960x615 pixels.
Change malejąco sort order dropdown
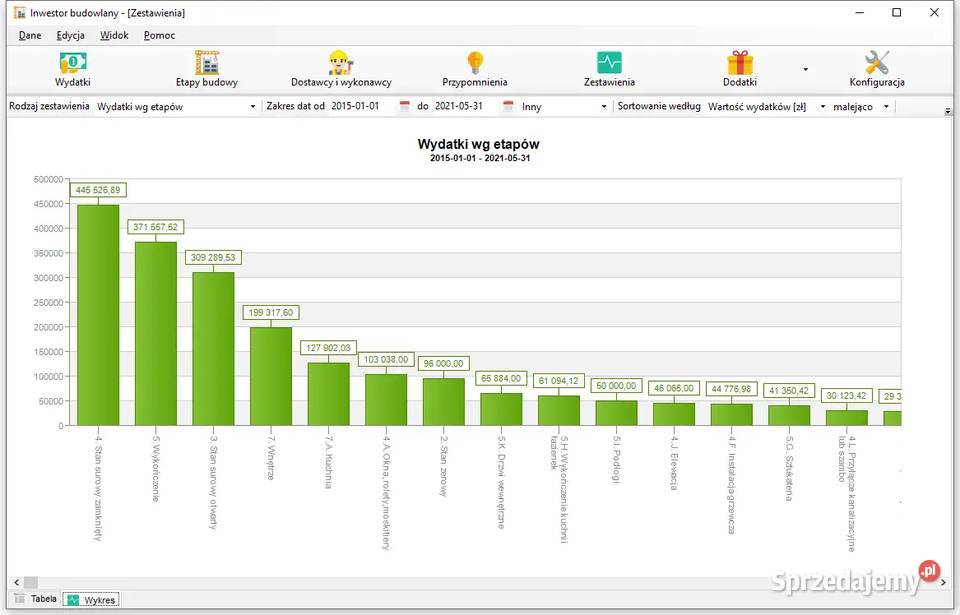pyautogui.click(x=885, y=107)
